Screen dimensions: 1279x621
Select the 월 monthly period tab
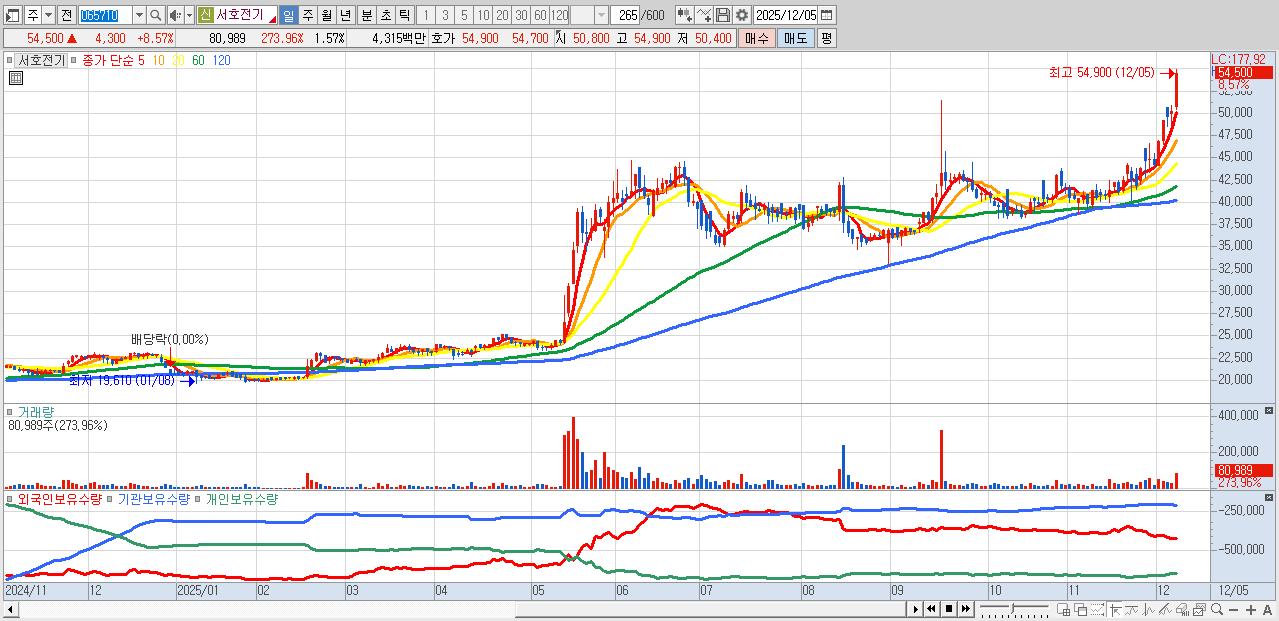pos(326,15)
